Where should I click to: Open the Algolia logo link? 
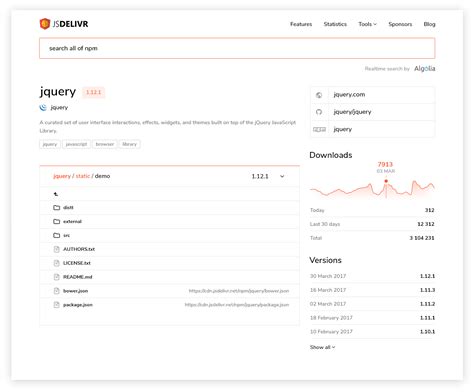[424, 68]
